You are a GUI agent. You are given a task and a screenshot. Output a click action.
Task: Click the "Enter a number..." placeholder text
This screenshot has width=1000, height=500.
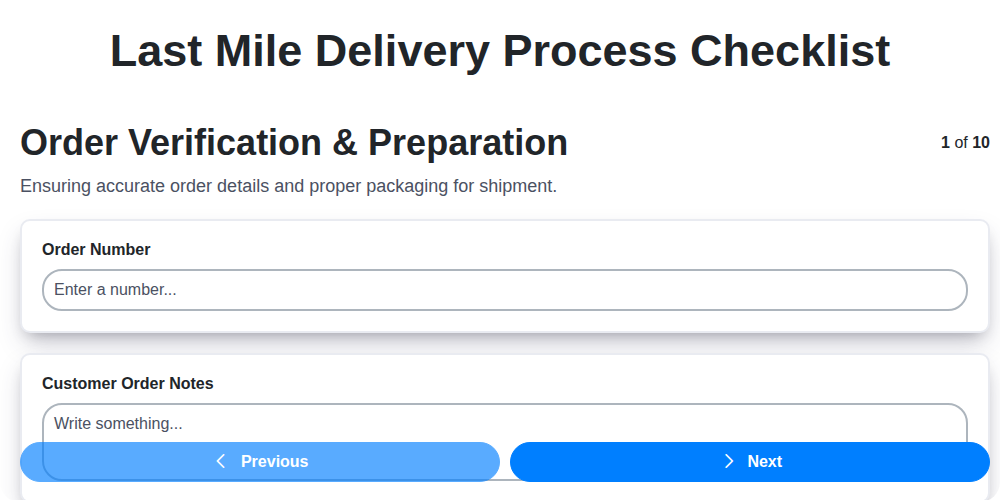115,290
